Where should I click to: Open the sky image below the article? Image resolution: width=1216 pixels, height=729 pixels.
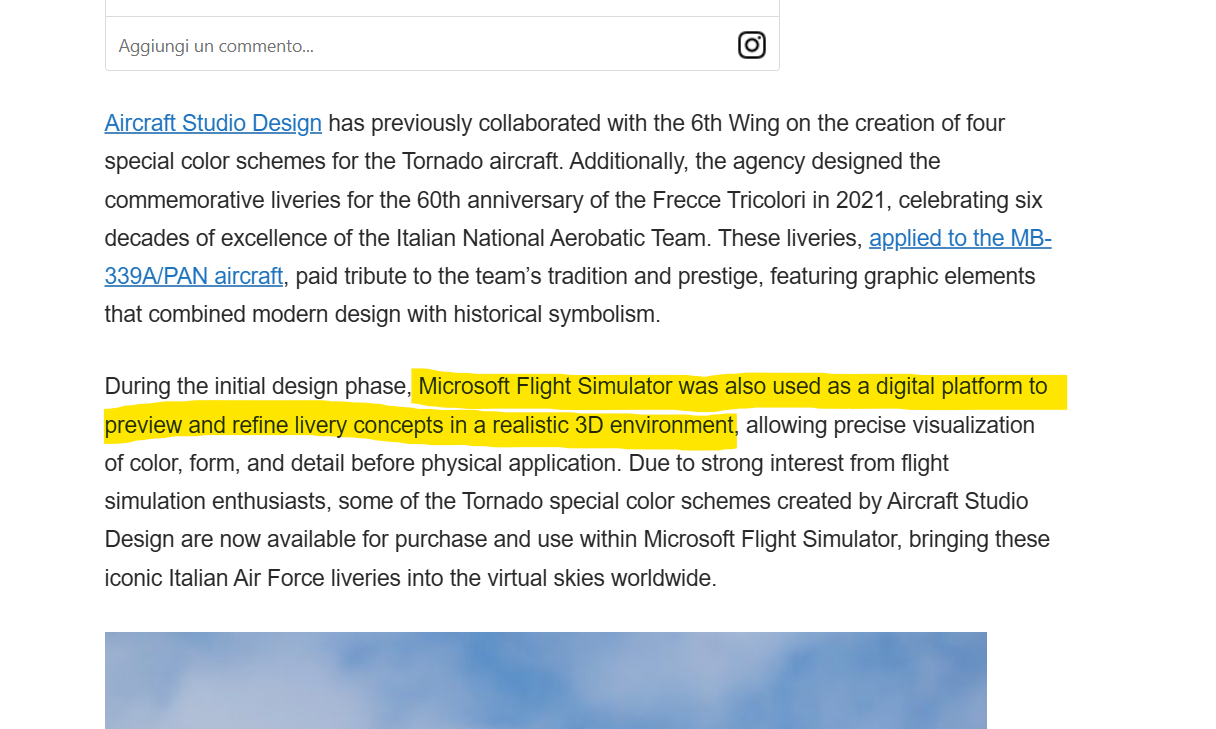click(546, 680)
